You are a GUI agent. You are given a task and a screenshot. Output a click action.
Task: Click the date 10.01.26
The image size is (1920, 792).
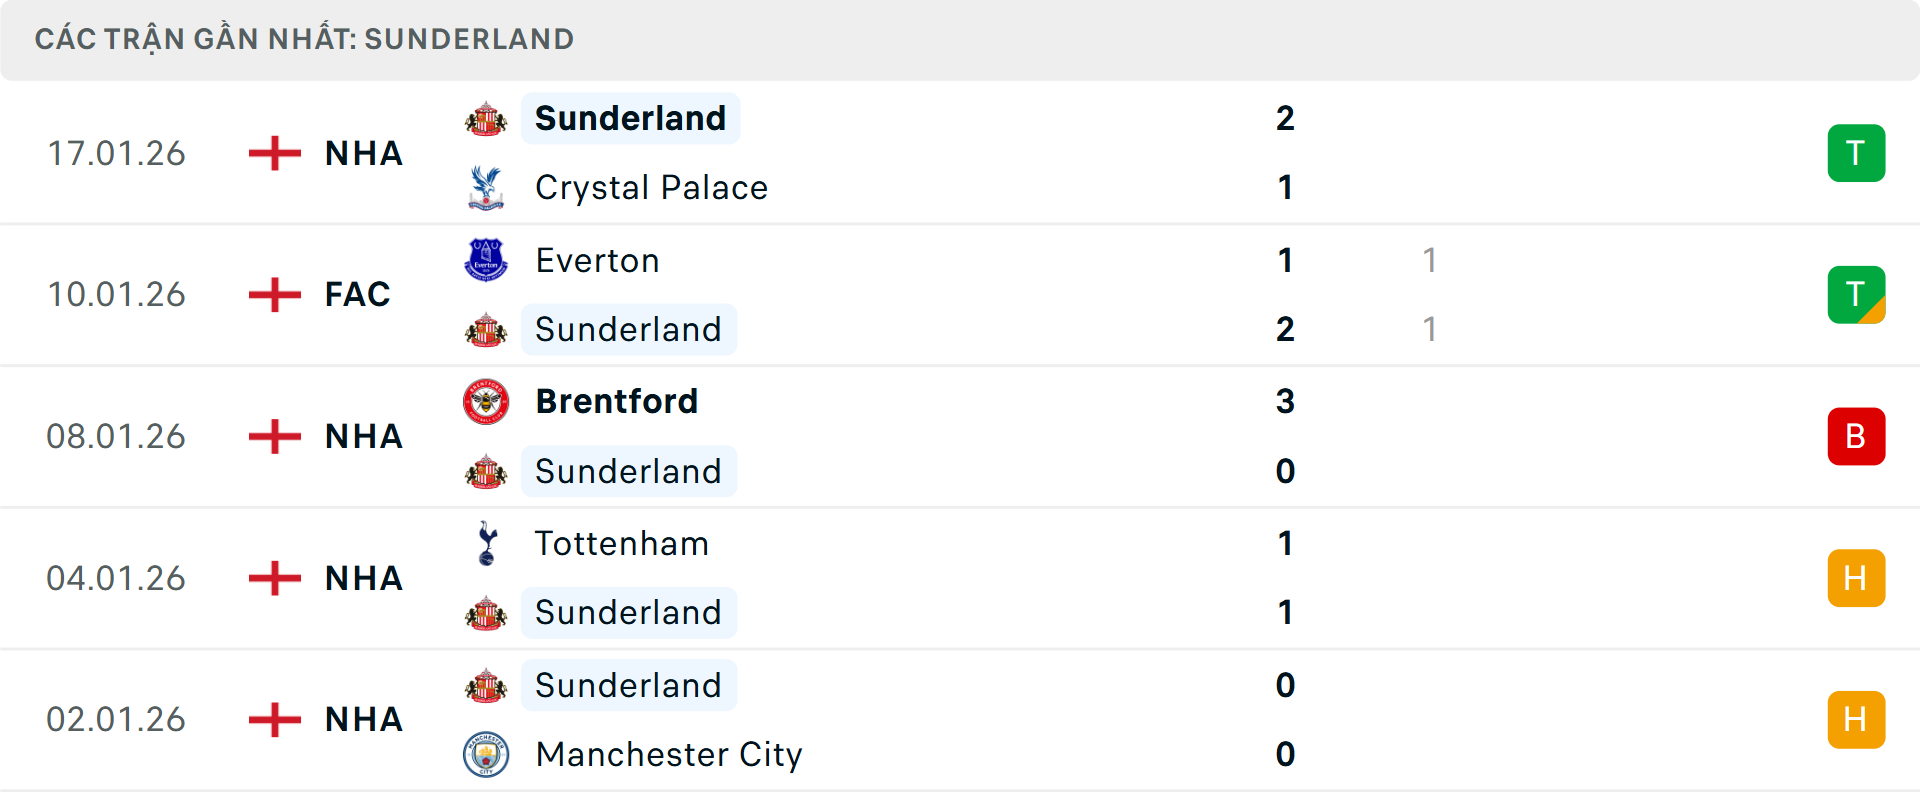point(116,294)
